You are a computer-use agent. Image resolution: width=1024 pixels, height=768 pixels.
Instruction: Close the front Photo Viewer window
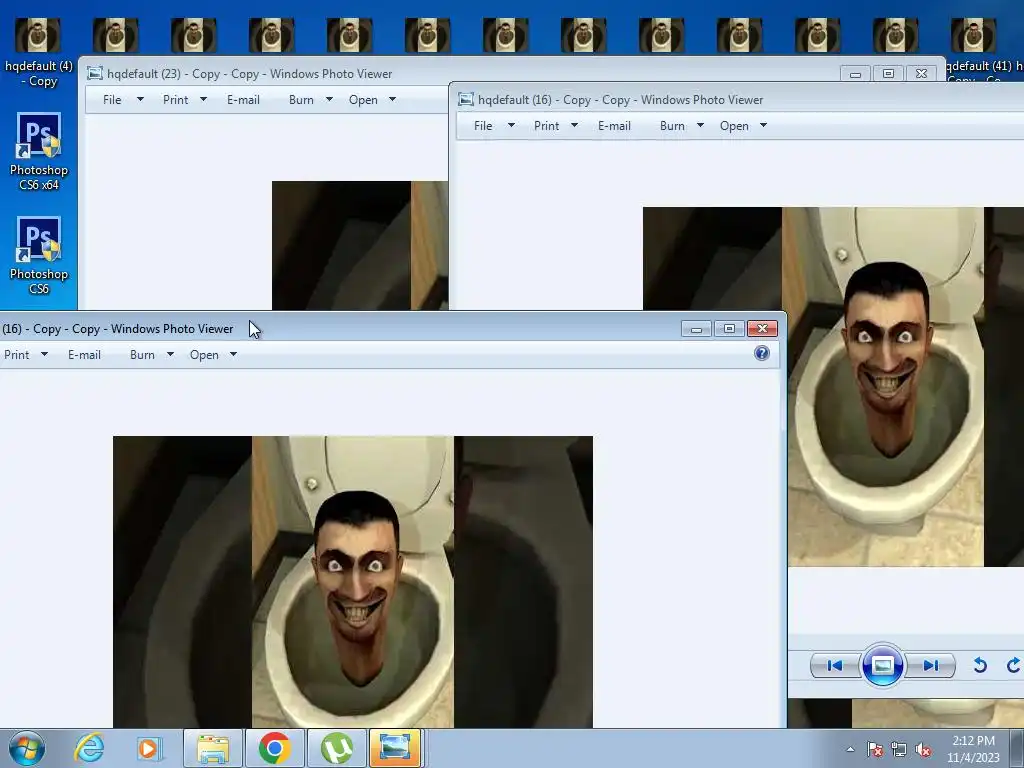762,328
